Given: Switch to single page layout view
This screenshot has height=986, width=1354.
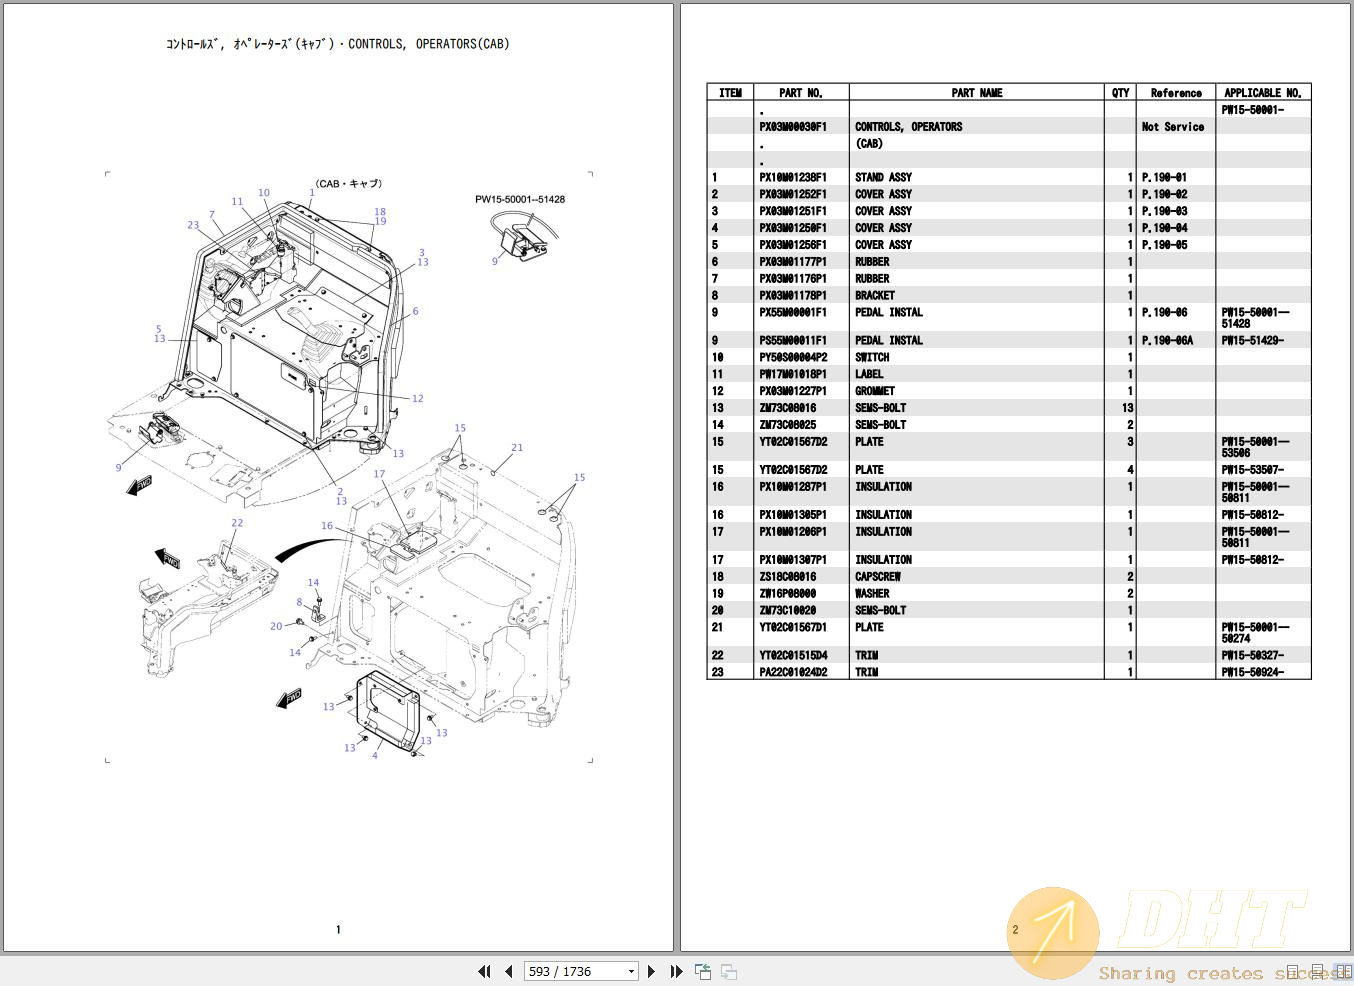Looking at the screenshot, I should [1293, 971].
